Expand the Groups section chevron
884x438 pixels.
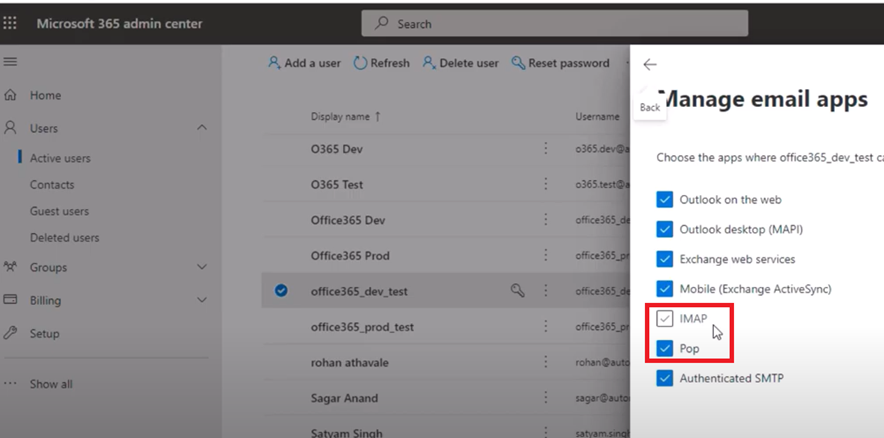pos(201,267)
